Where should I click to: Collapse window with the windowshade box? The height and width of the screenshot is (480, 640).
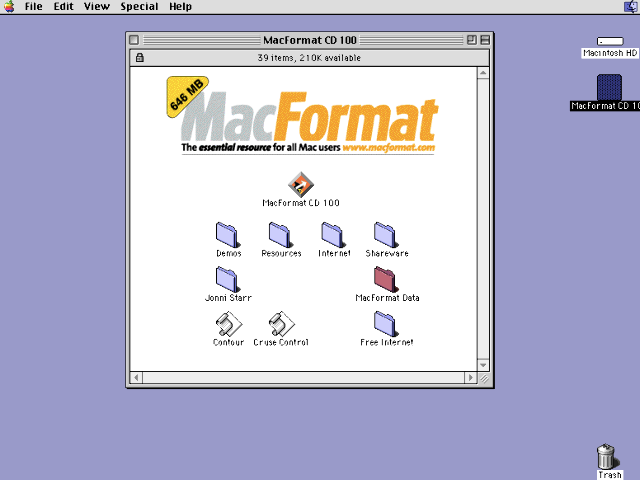(485, 40)
